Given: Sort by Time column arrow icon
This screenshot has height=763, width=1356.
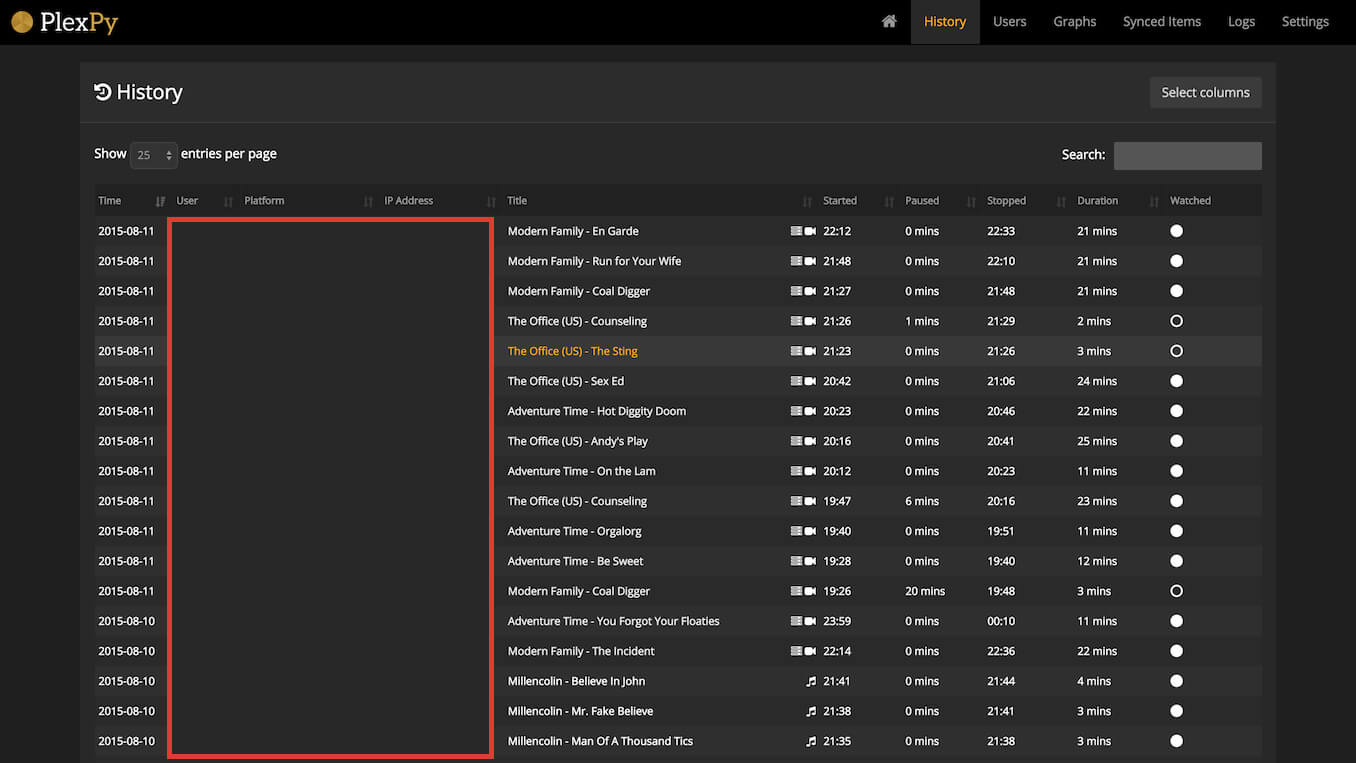Looking at the screenshot, I should coord(160,201).
